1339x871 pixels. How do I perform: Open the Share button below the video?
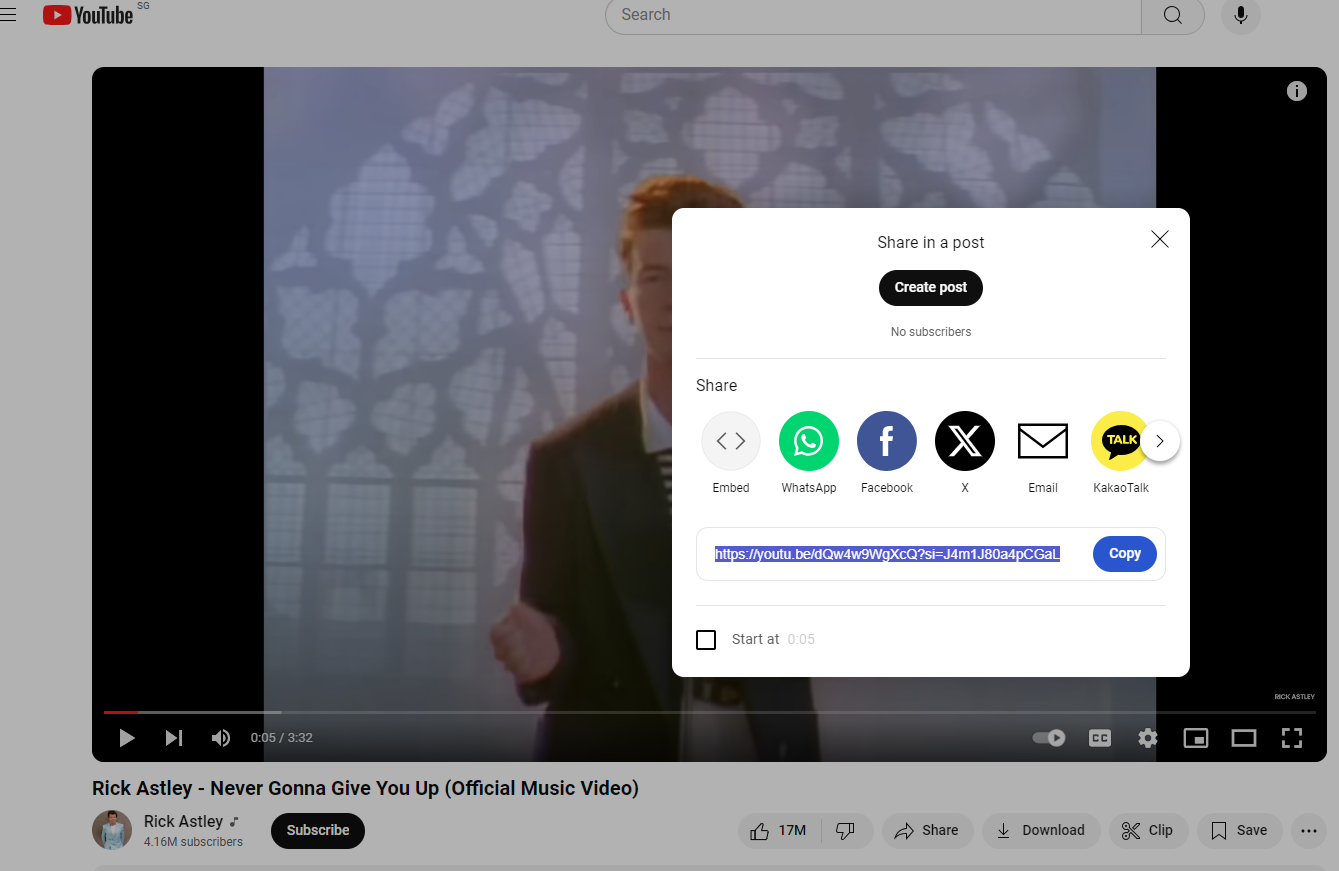(927, 831)
